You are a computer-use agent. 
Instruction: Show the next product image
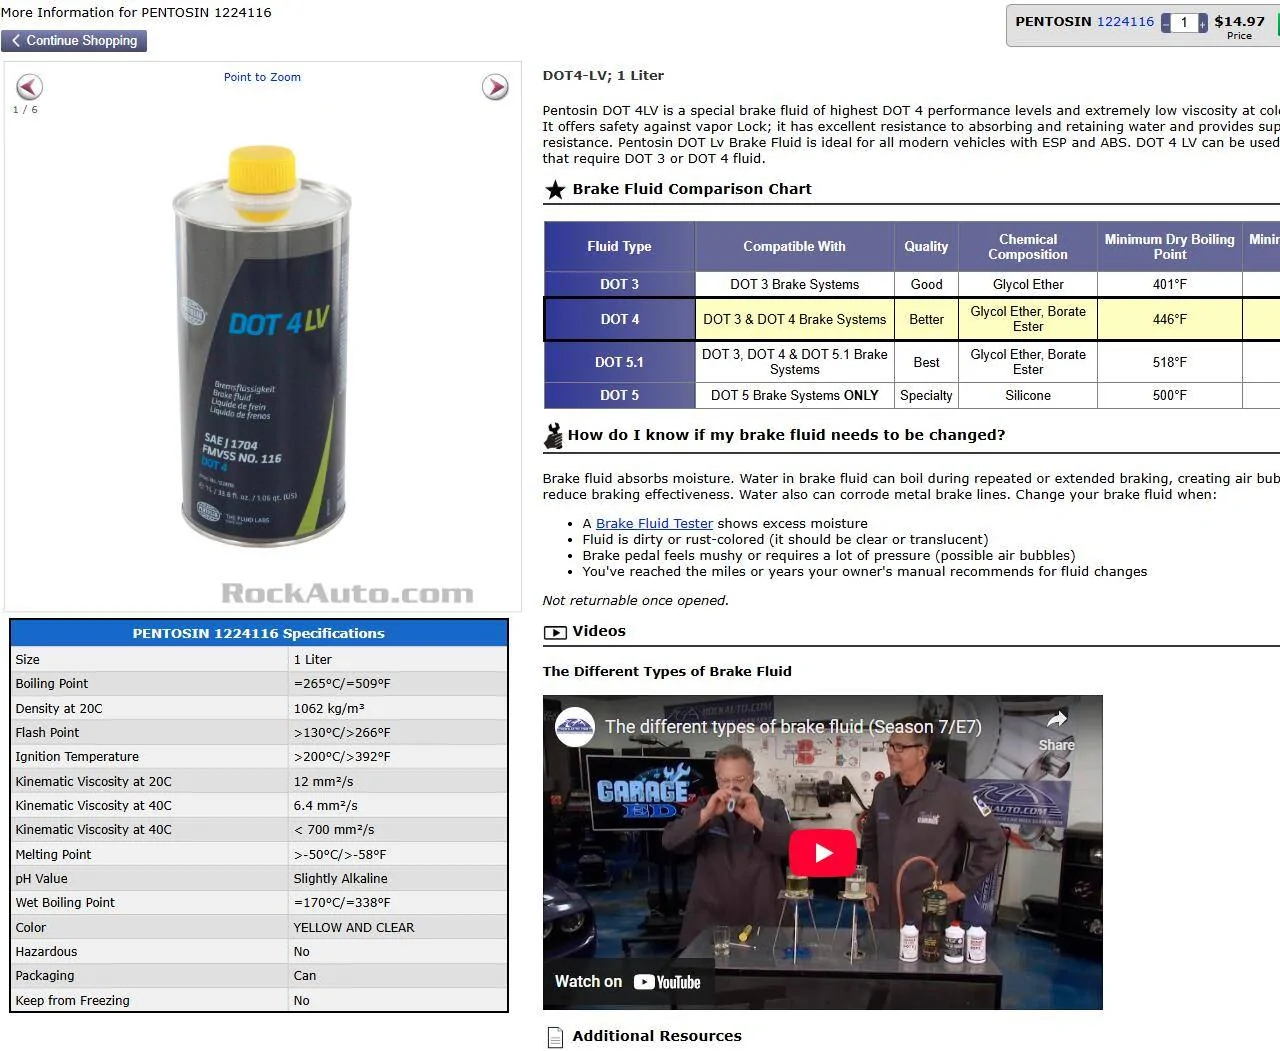495,87
